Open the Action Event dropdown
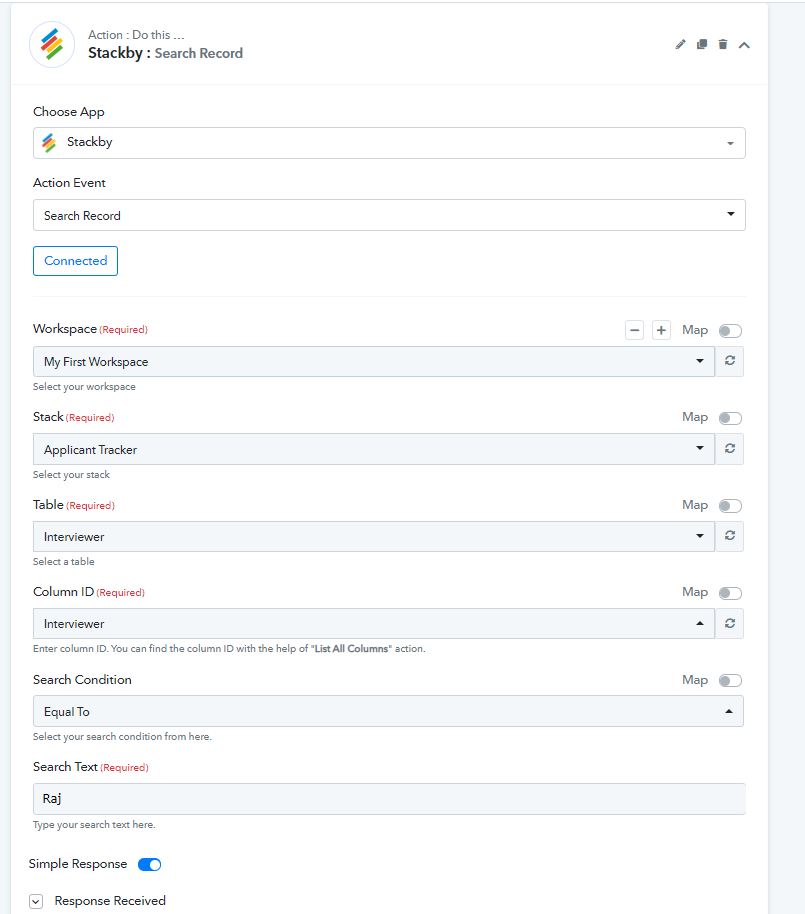Image resolution: width=805 pixels, height=914 pixels. 389,215
